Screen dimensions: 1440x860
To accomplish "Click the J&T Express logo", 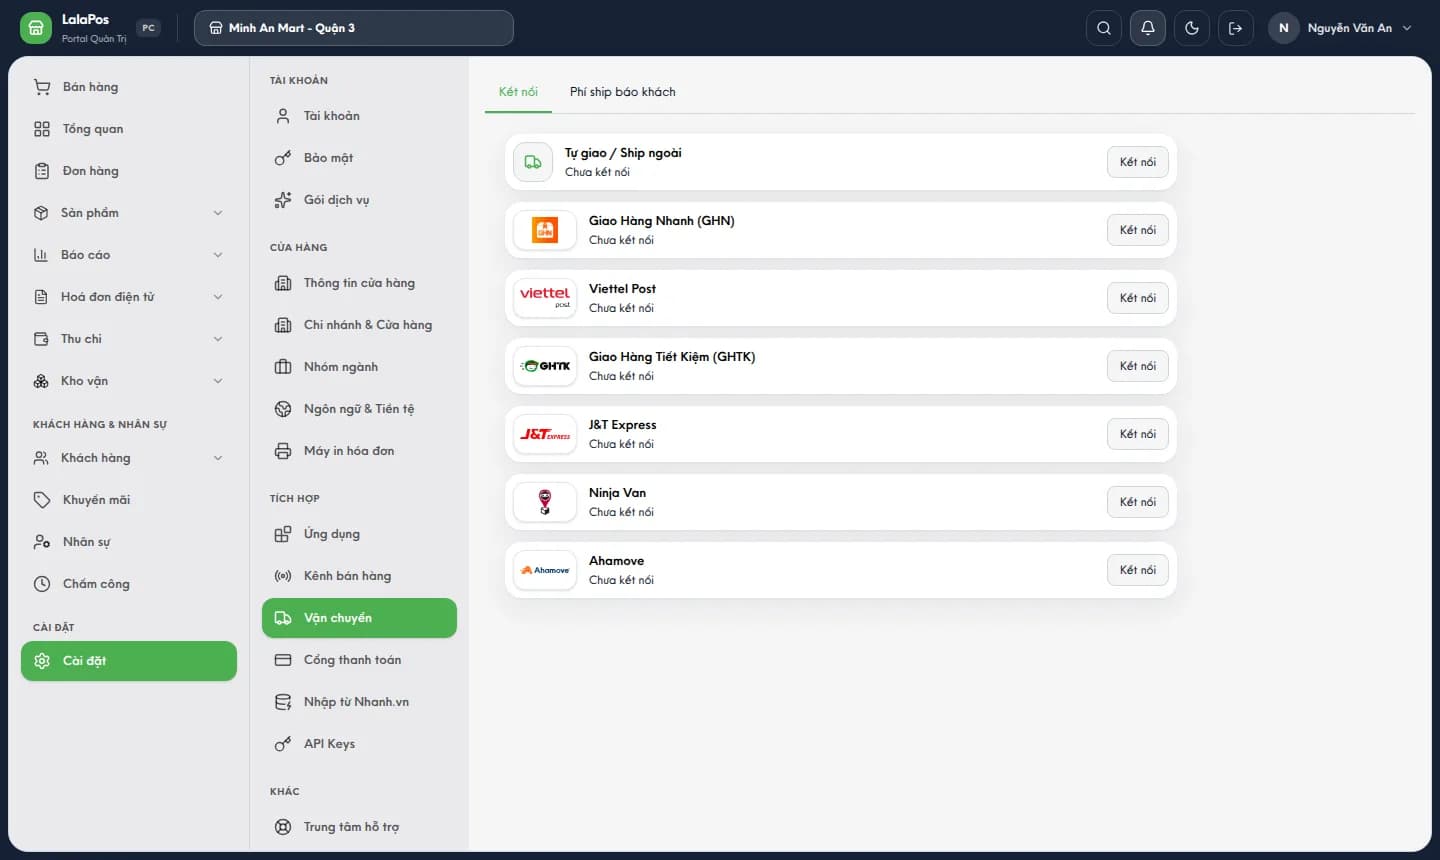I will point(545,434).
